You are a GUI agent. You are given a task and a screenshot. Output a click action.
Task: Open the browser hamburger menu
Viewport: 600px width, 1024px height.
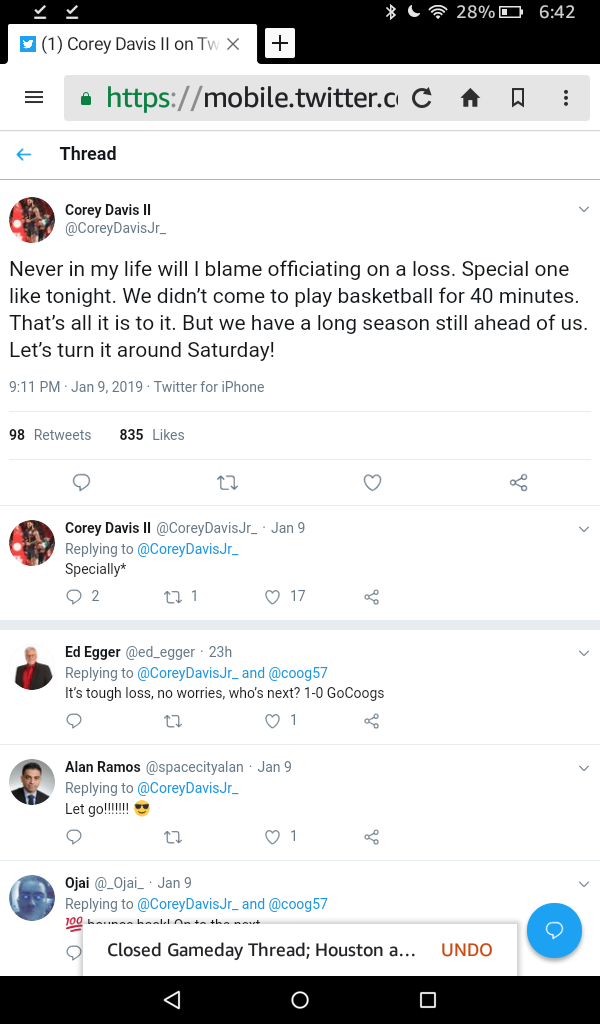(34, 98)
